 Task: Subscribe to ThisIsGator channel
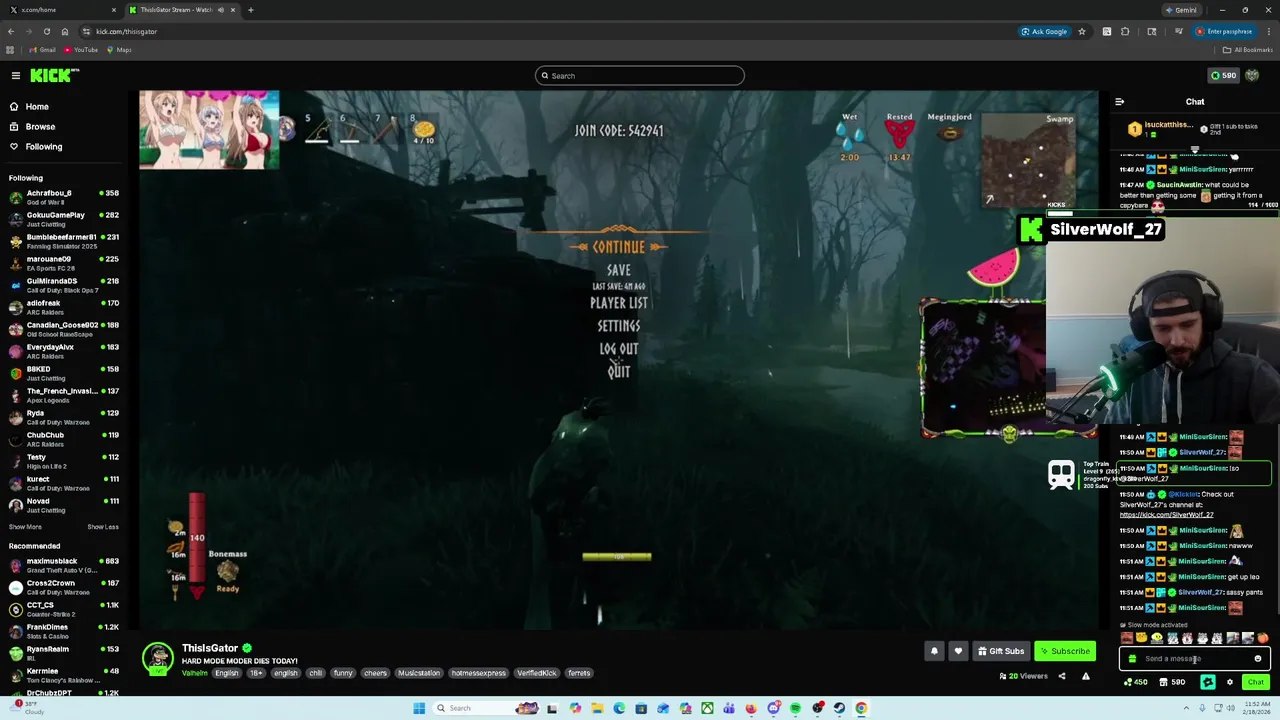point(1065,651)
